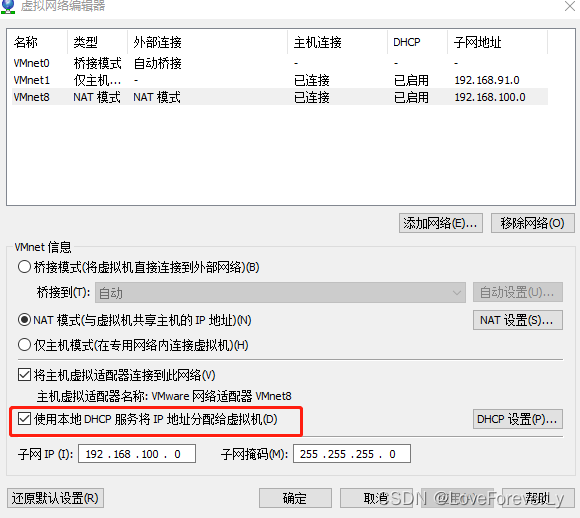Toggle 使用本地 DHCP 服务 checkbox
This screenshot has height=518, width=580.
[x=24, y=419]
